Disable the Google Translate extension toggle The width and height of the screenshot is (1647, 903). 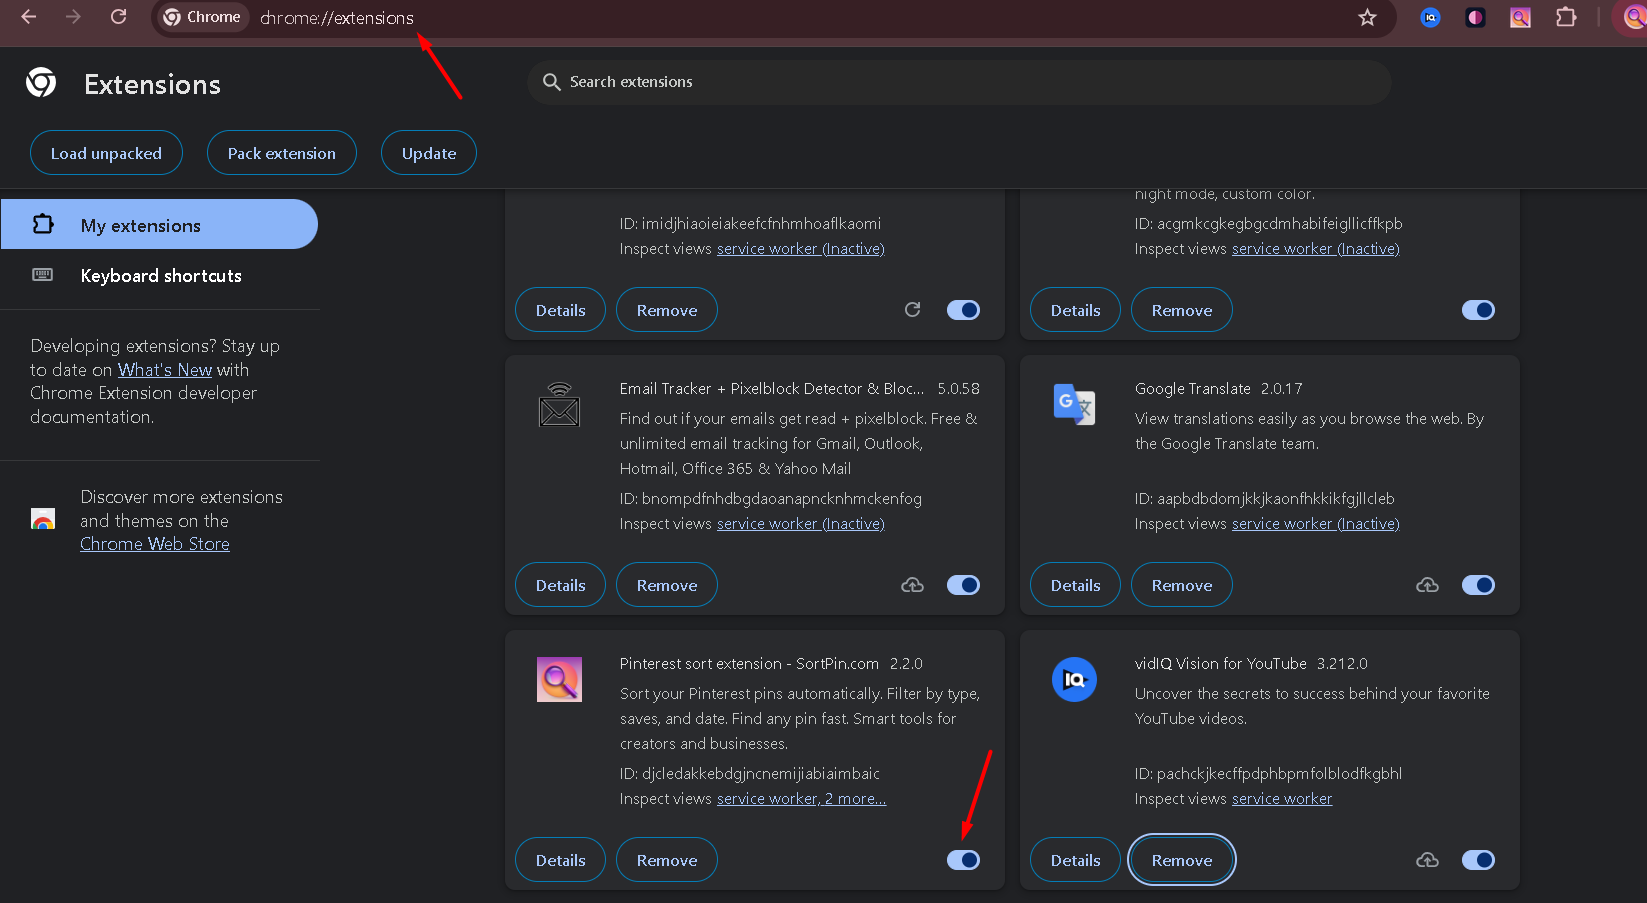click(1478, 585)
